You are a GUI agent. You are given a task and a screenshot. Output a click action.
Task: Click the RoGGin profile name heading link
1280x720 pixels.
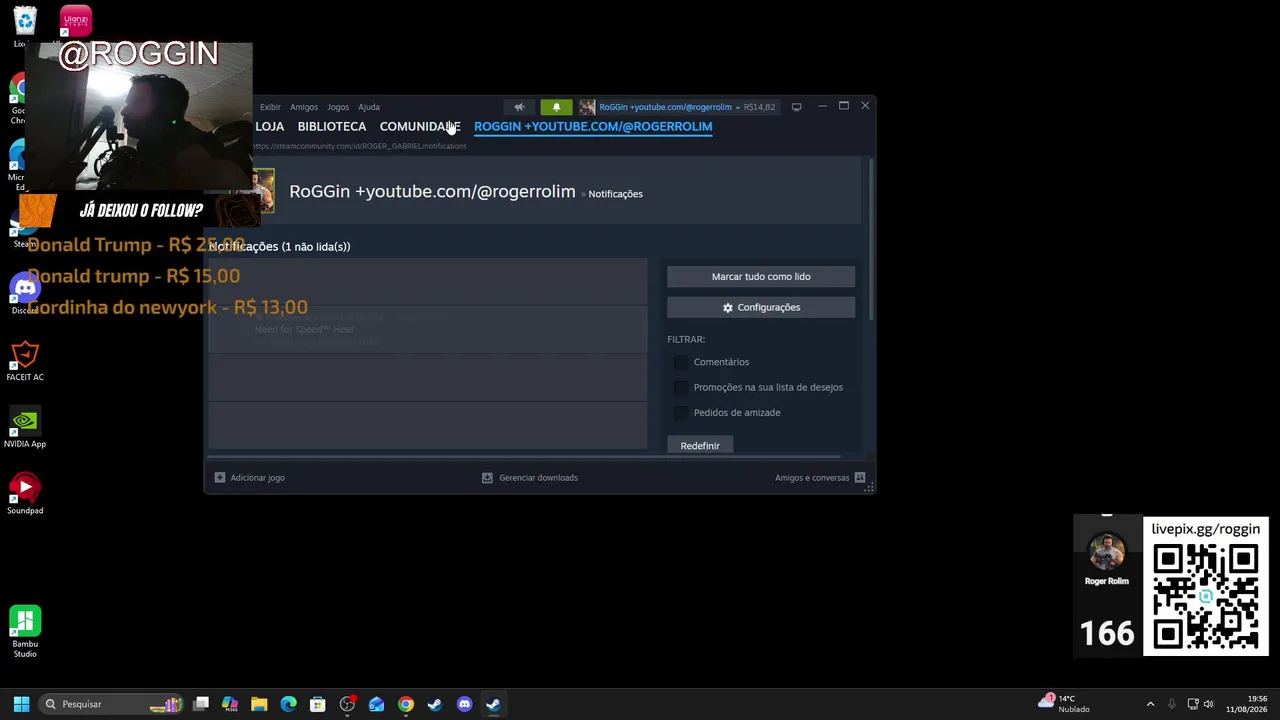[x=432, y=192]
